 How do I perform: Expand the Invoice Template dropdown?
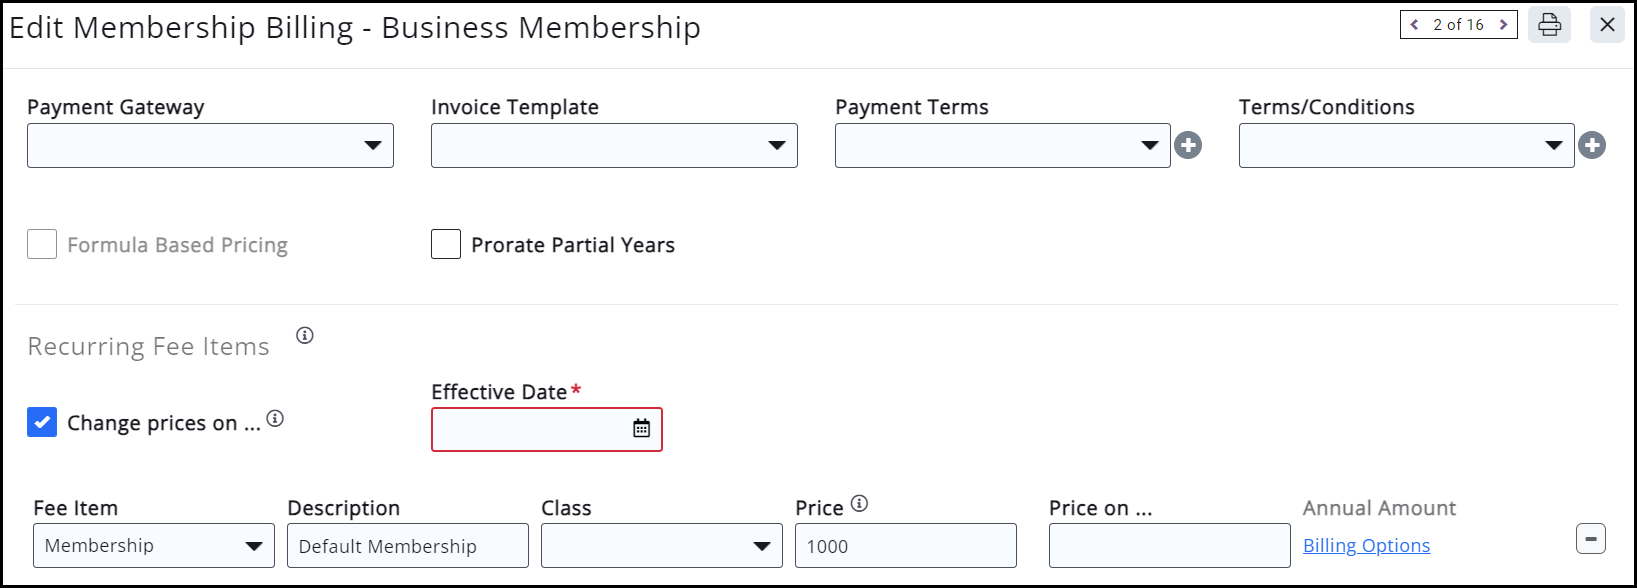click(614, 146)
